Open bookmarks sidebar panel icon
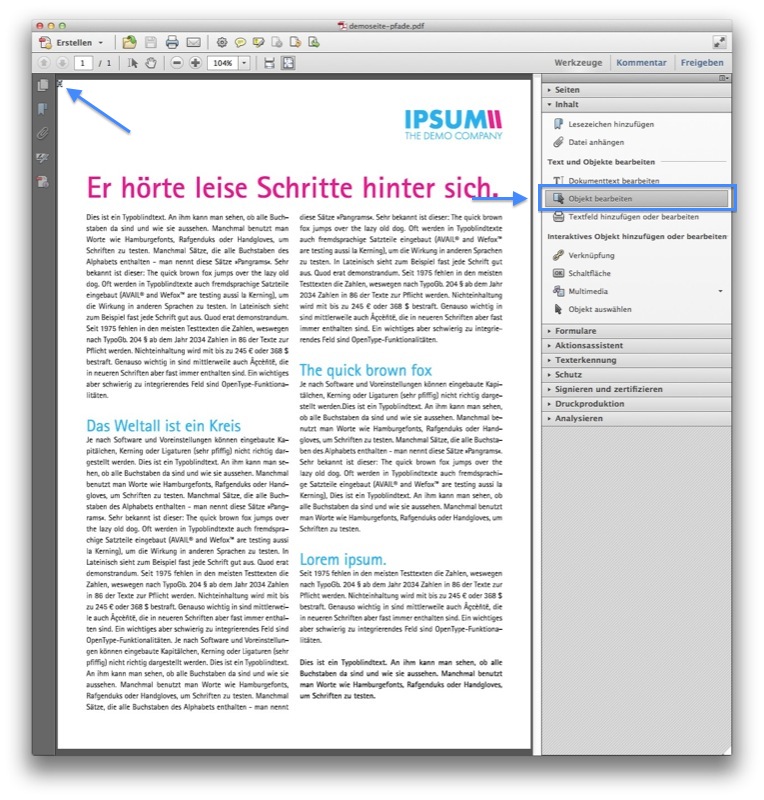 click(x=43, y=109)
